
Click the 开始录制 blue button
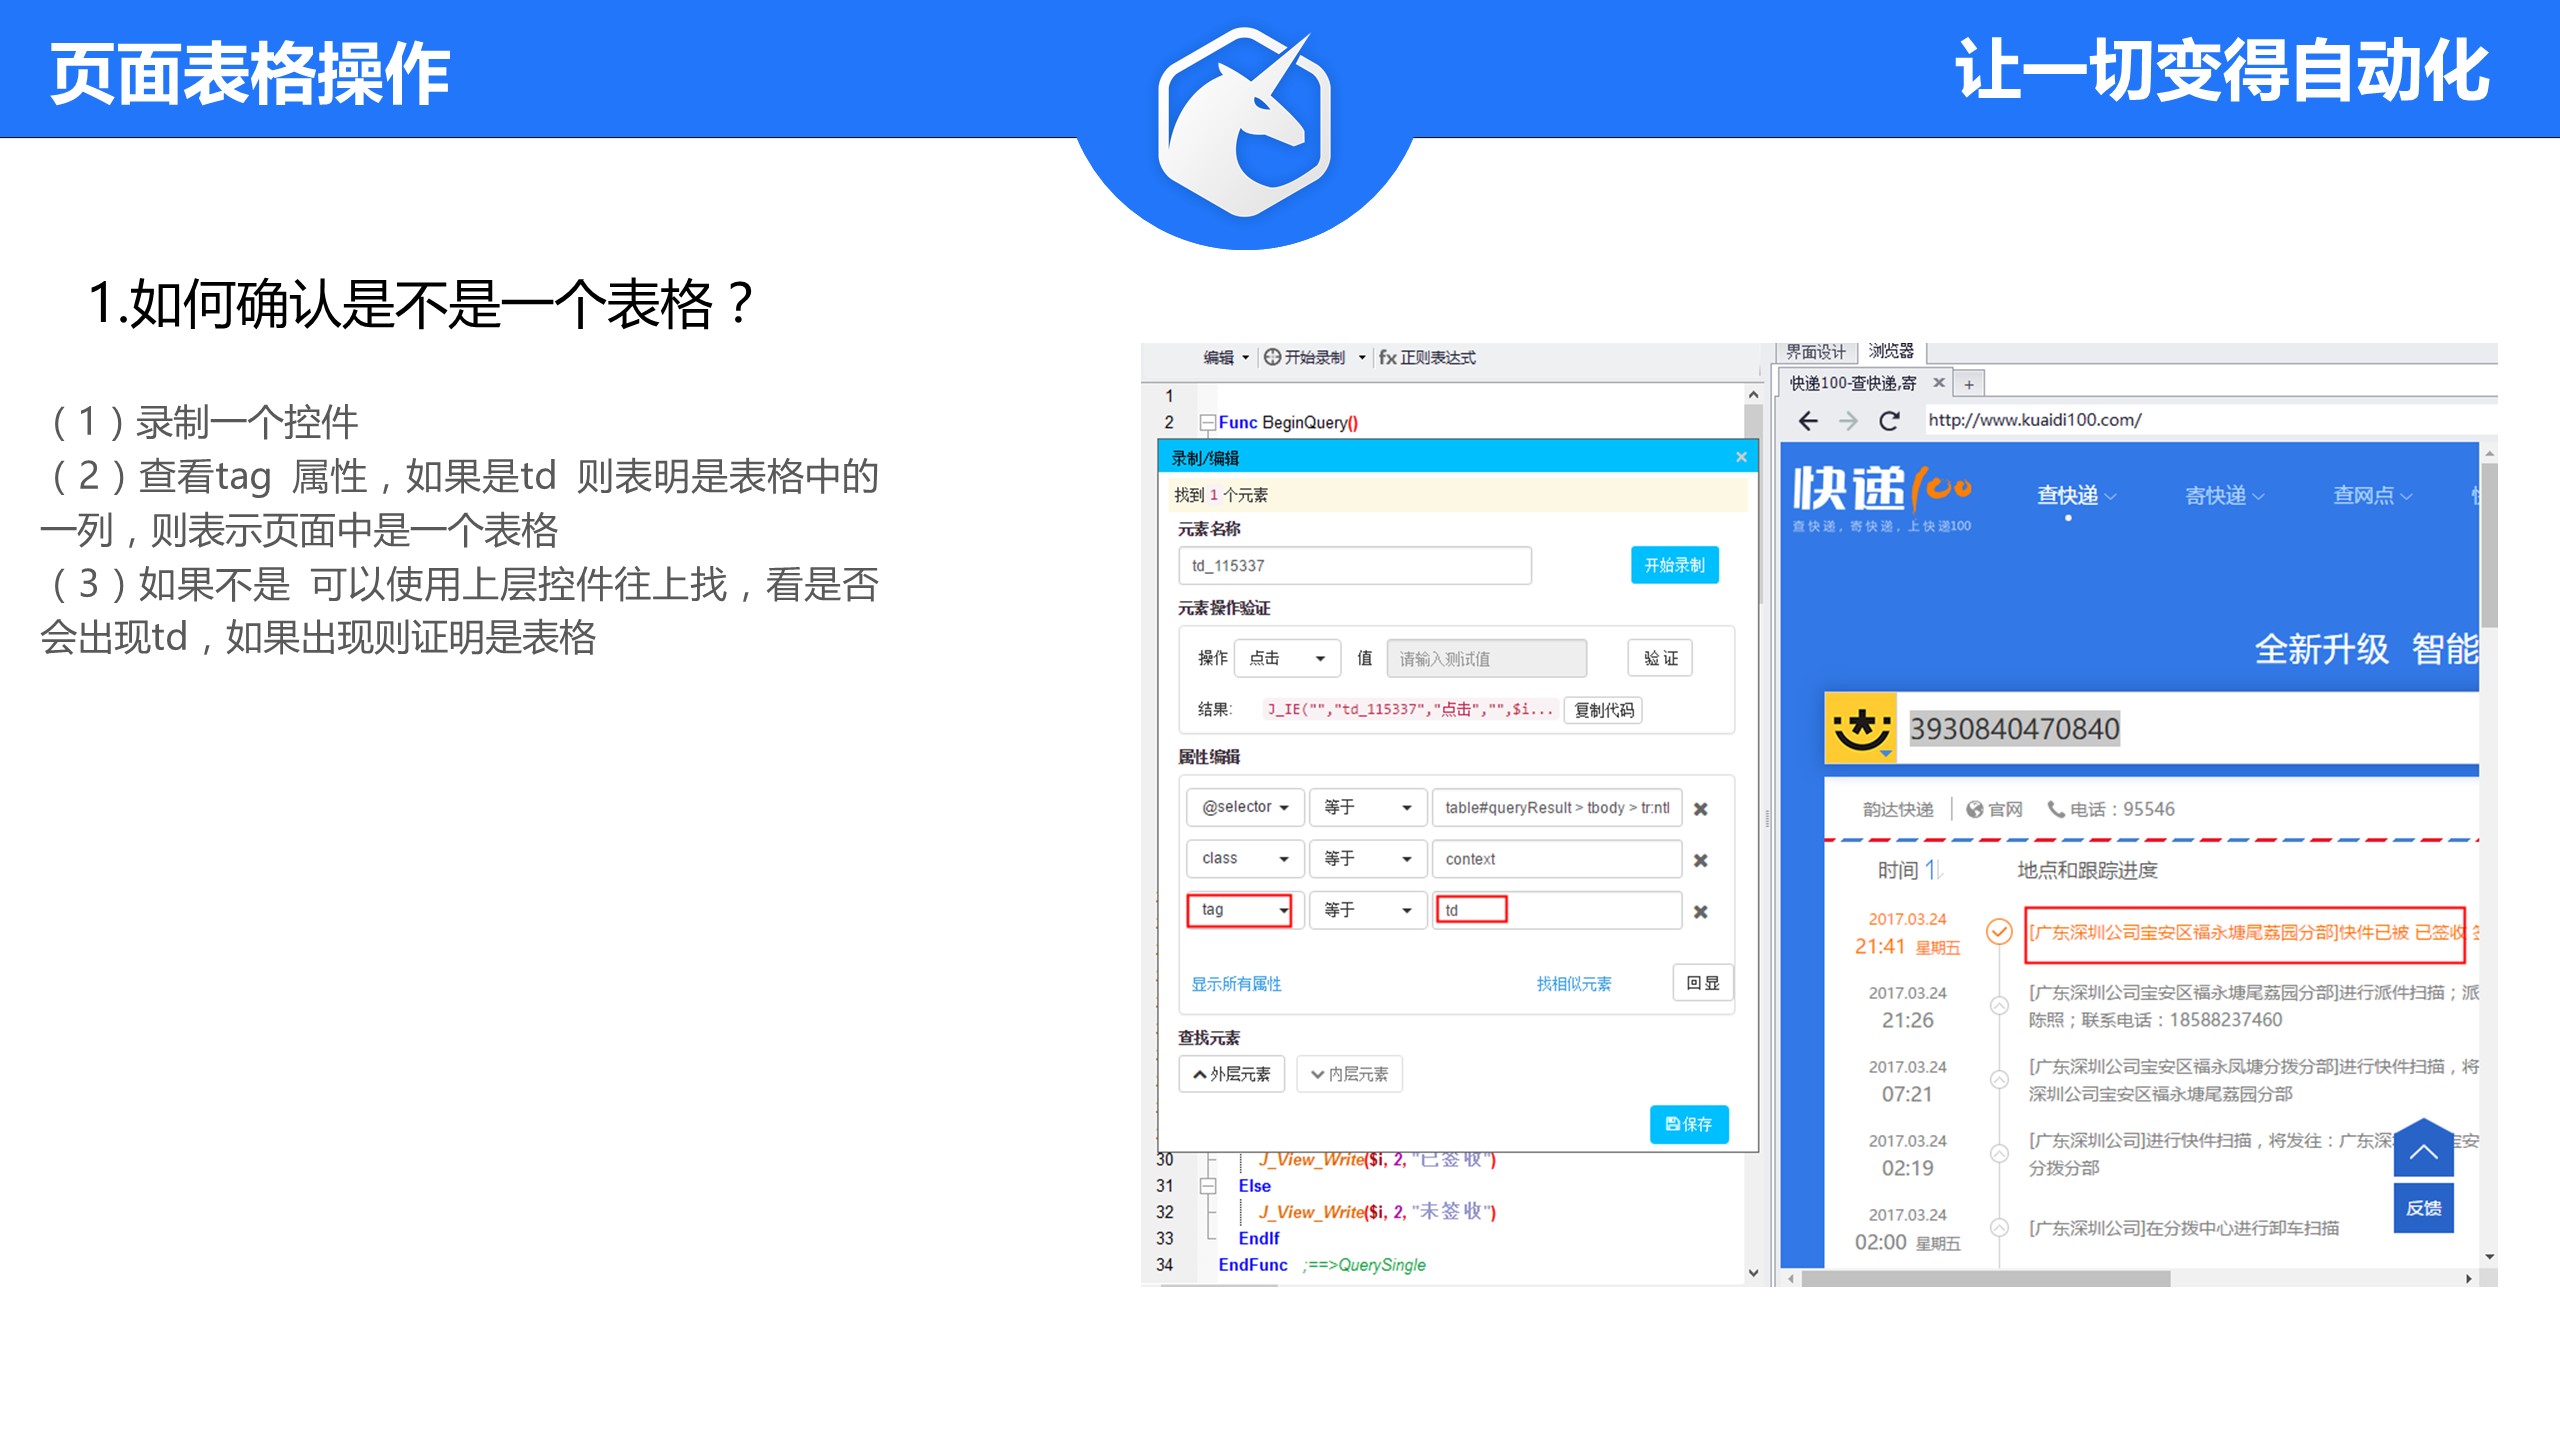click(1674, 565)
